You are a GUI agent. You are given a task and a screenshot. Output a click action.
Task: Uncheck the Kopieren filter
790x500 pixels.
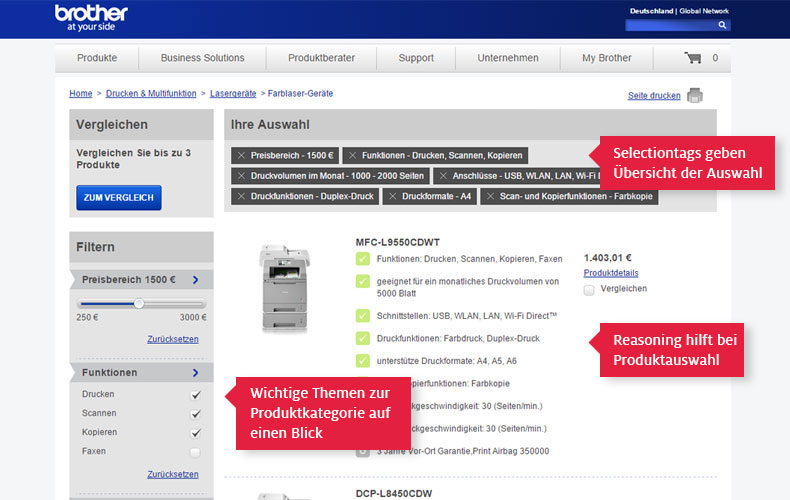tap(195, 432)
